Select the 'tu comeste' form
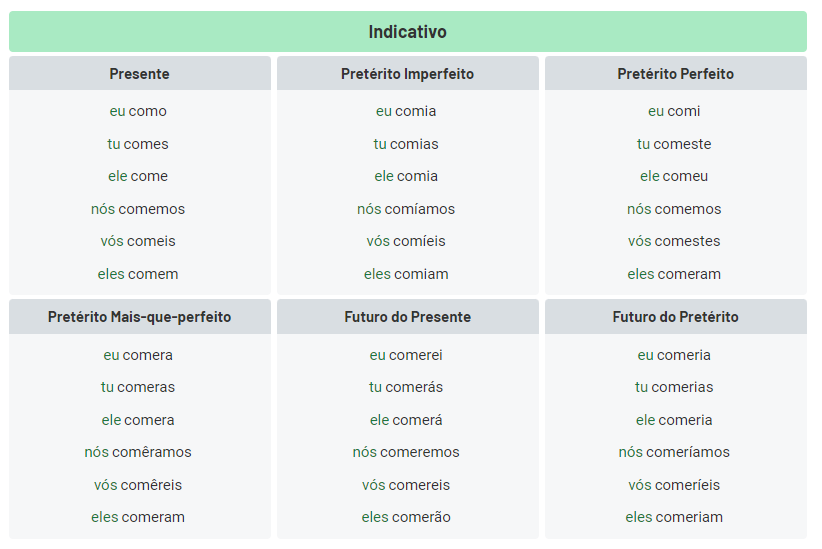This screenshot has width=822, height=549. 674,144
